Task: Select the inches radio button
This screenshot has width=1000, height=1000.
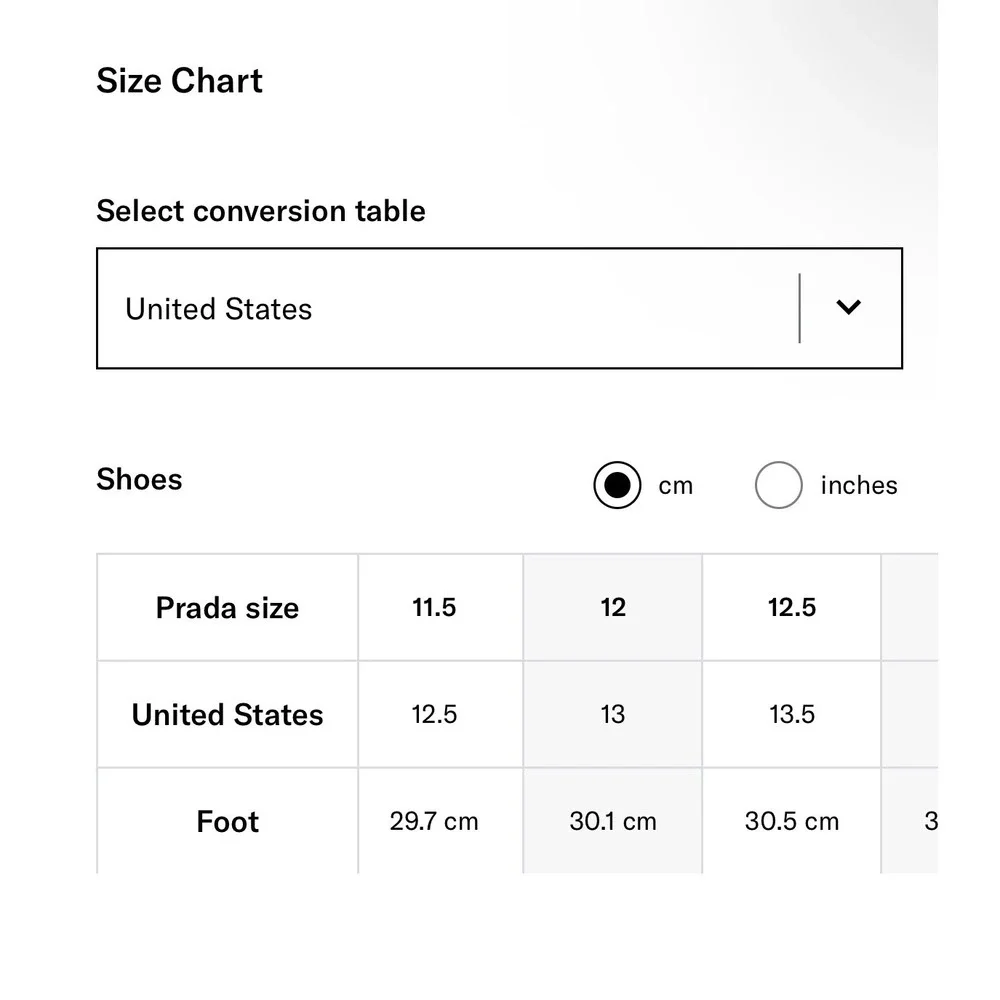Action: [x=778, y=486]
